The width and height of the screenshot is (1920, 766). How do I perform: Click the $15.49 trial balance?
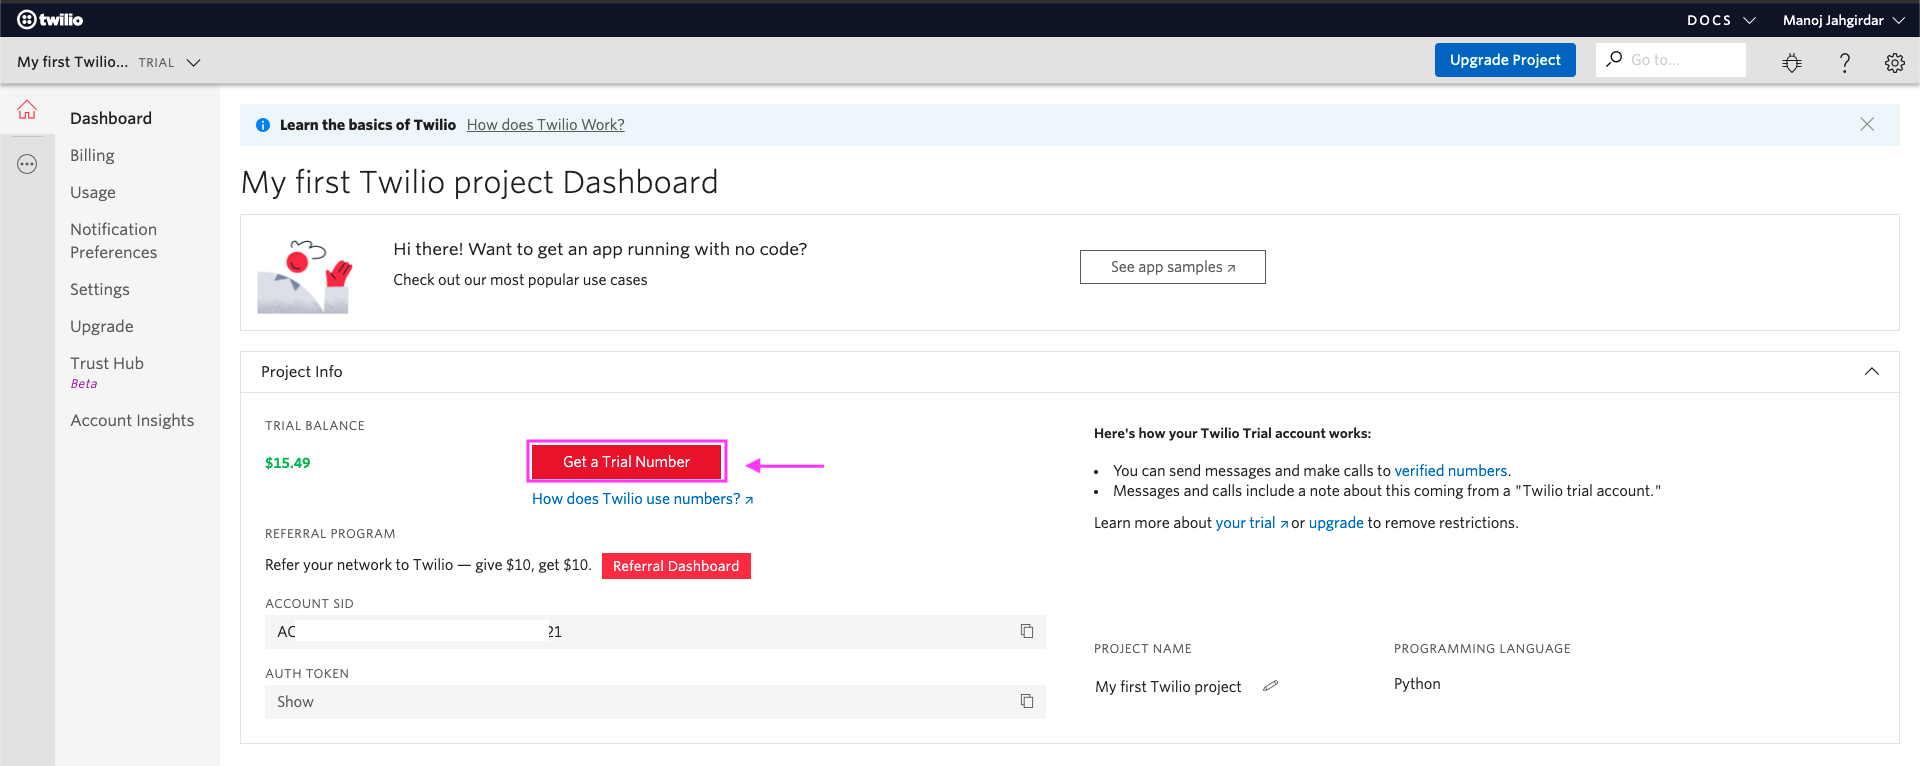(288, 463)
